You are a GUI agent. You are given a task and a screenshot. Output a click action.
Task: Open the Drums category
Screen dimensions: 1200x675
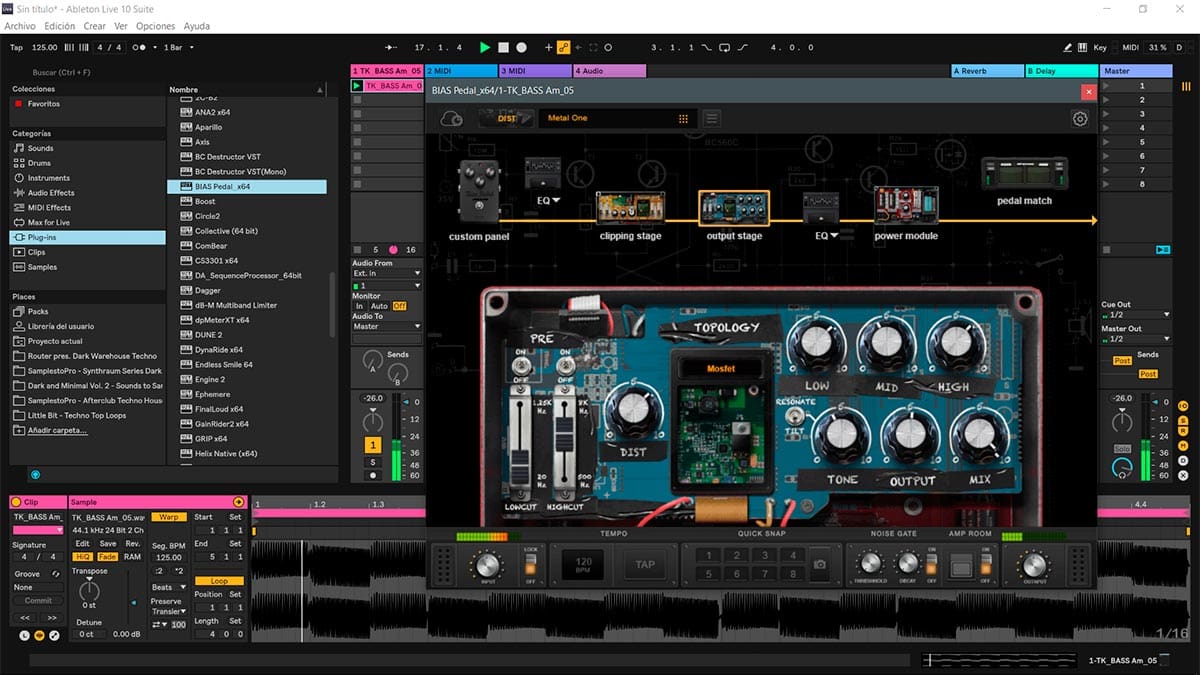[x=39, y=163]
